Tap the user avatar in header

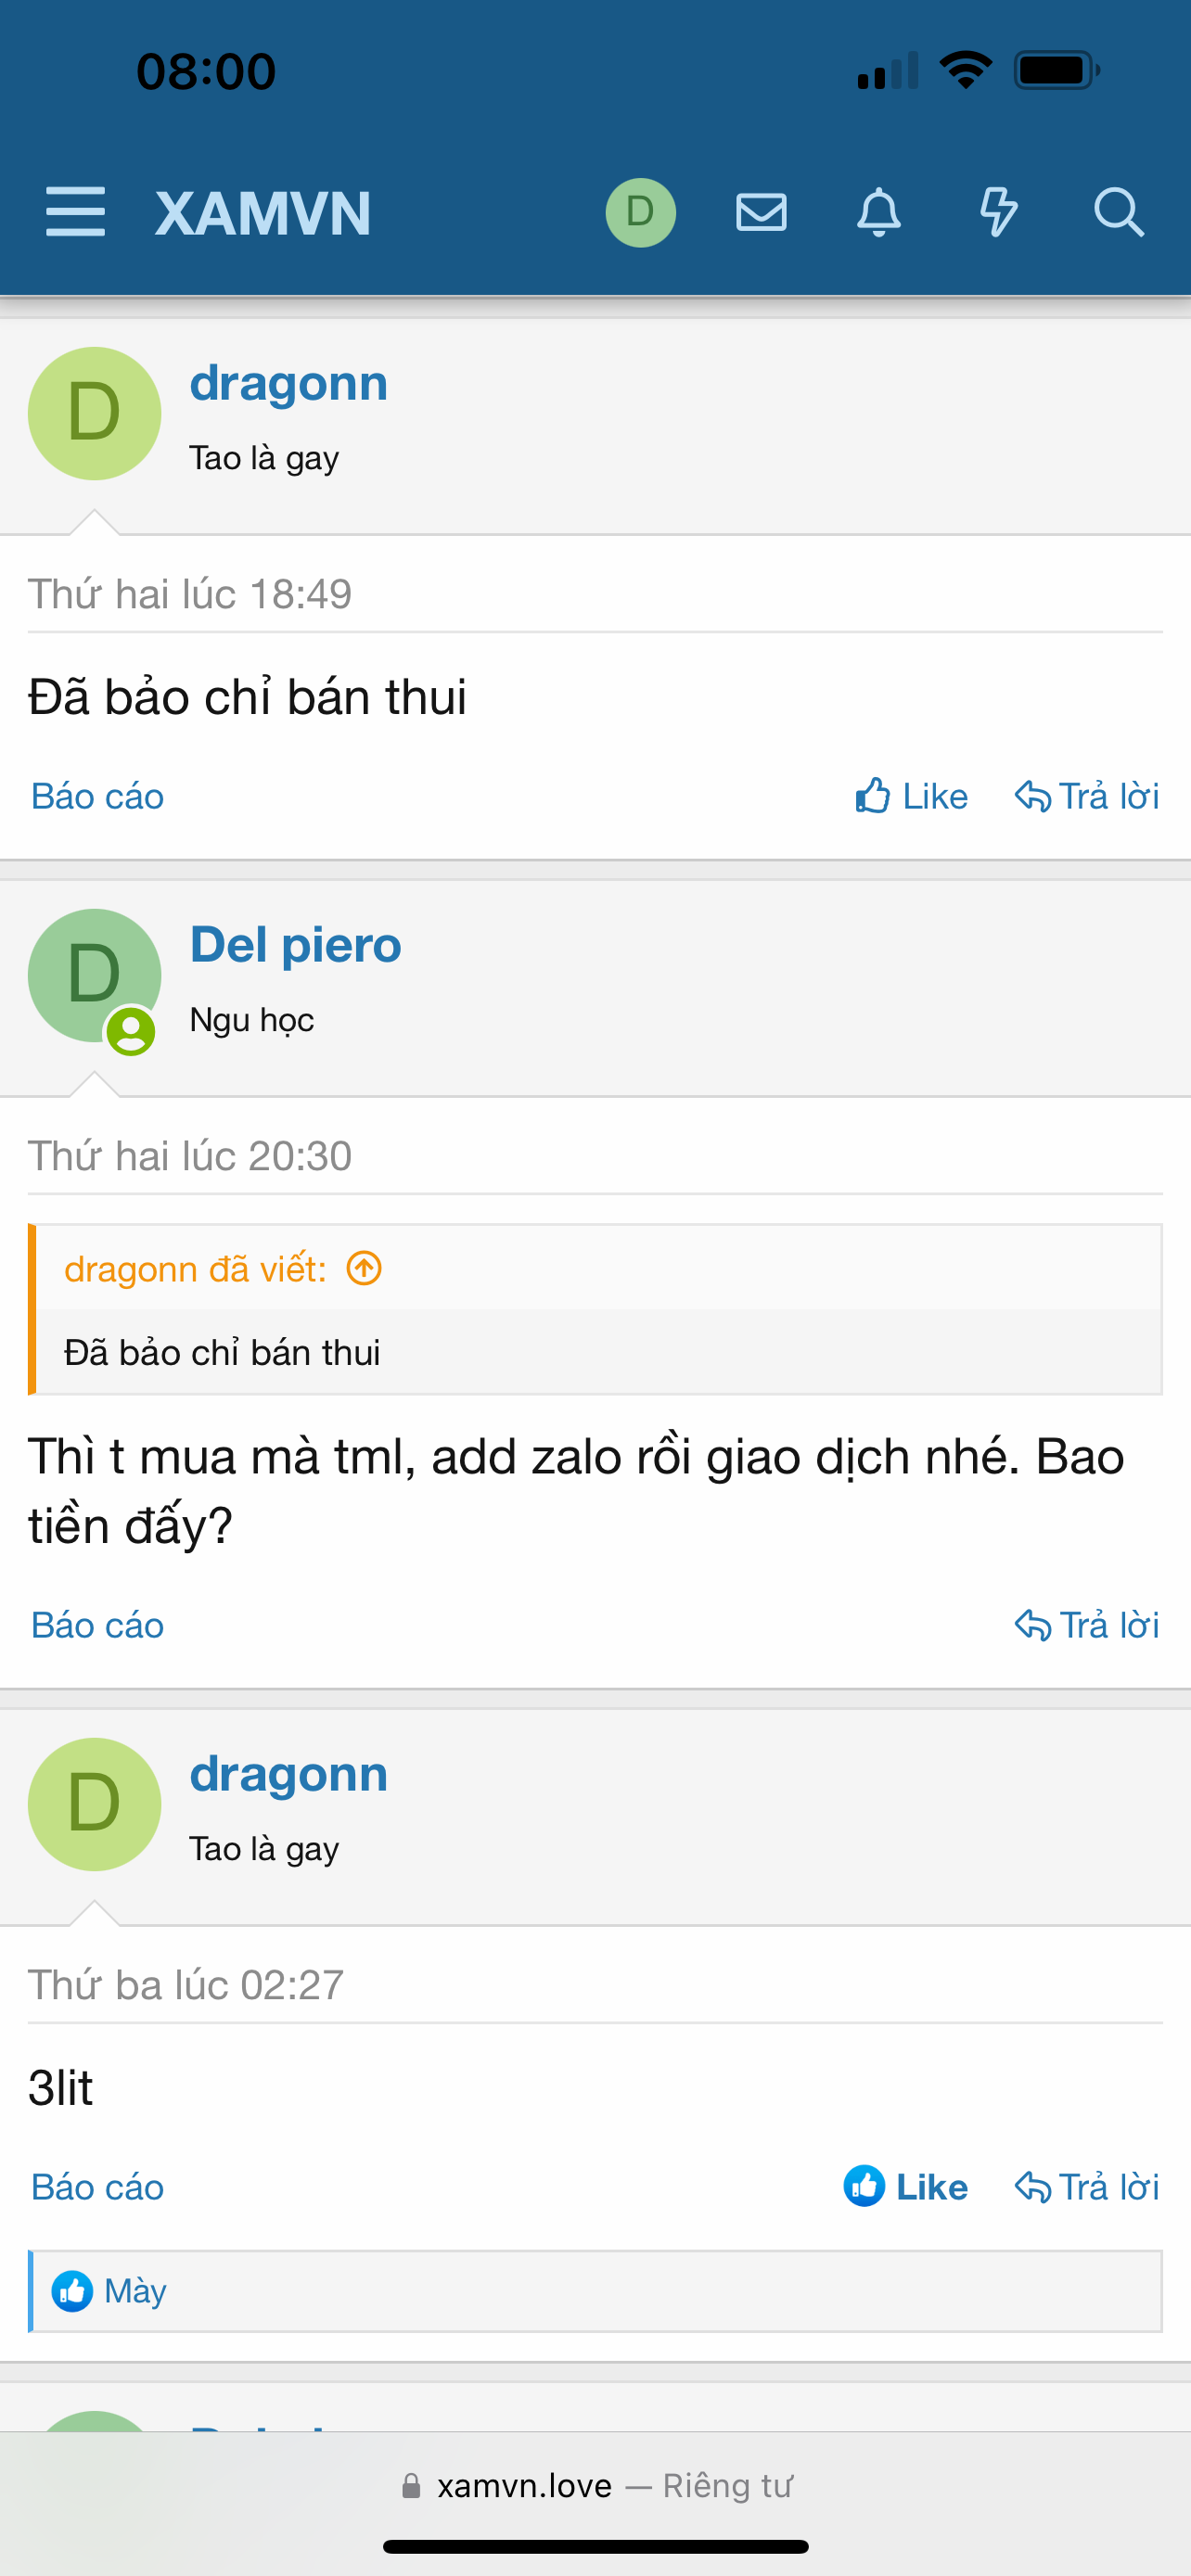(640, 212)
